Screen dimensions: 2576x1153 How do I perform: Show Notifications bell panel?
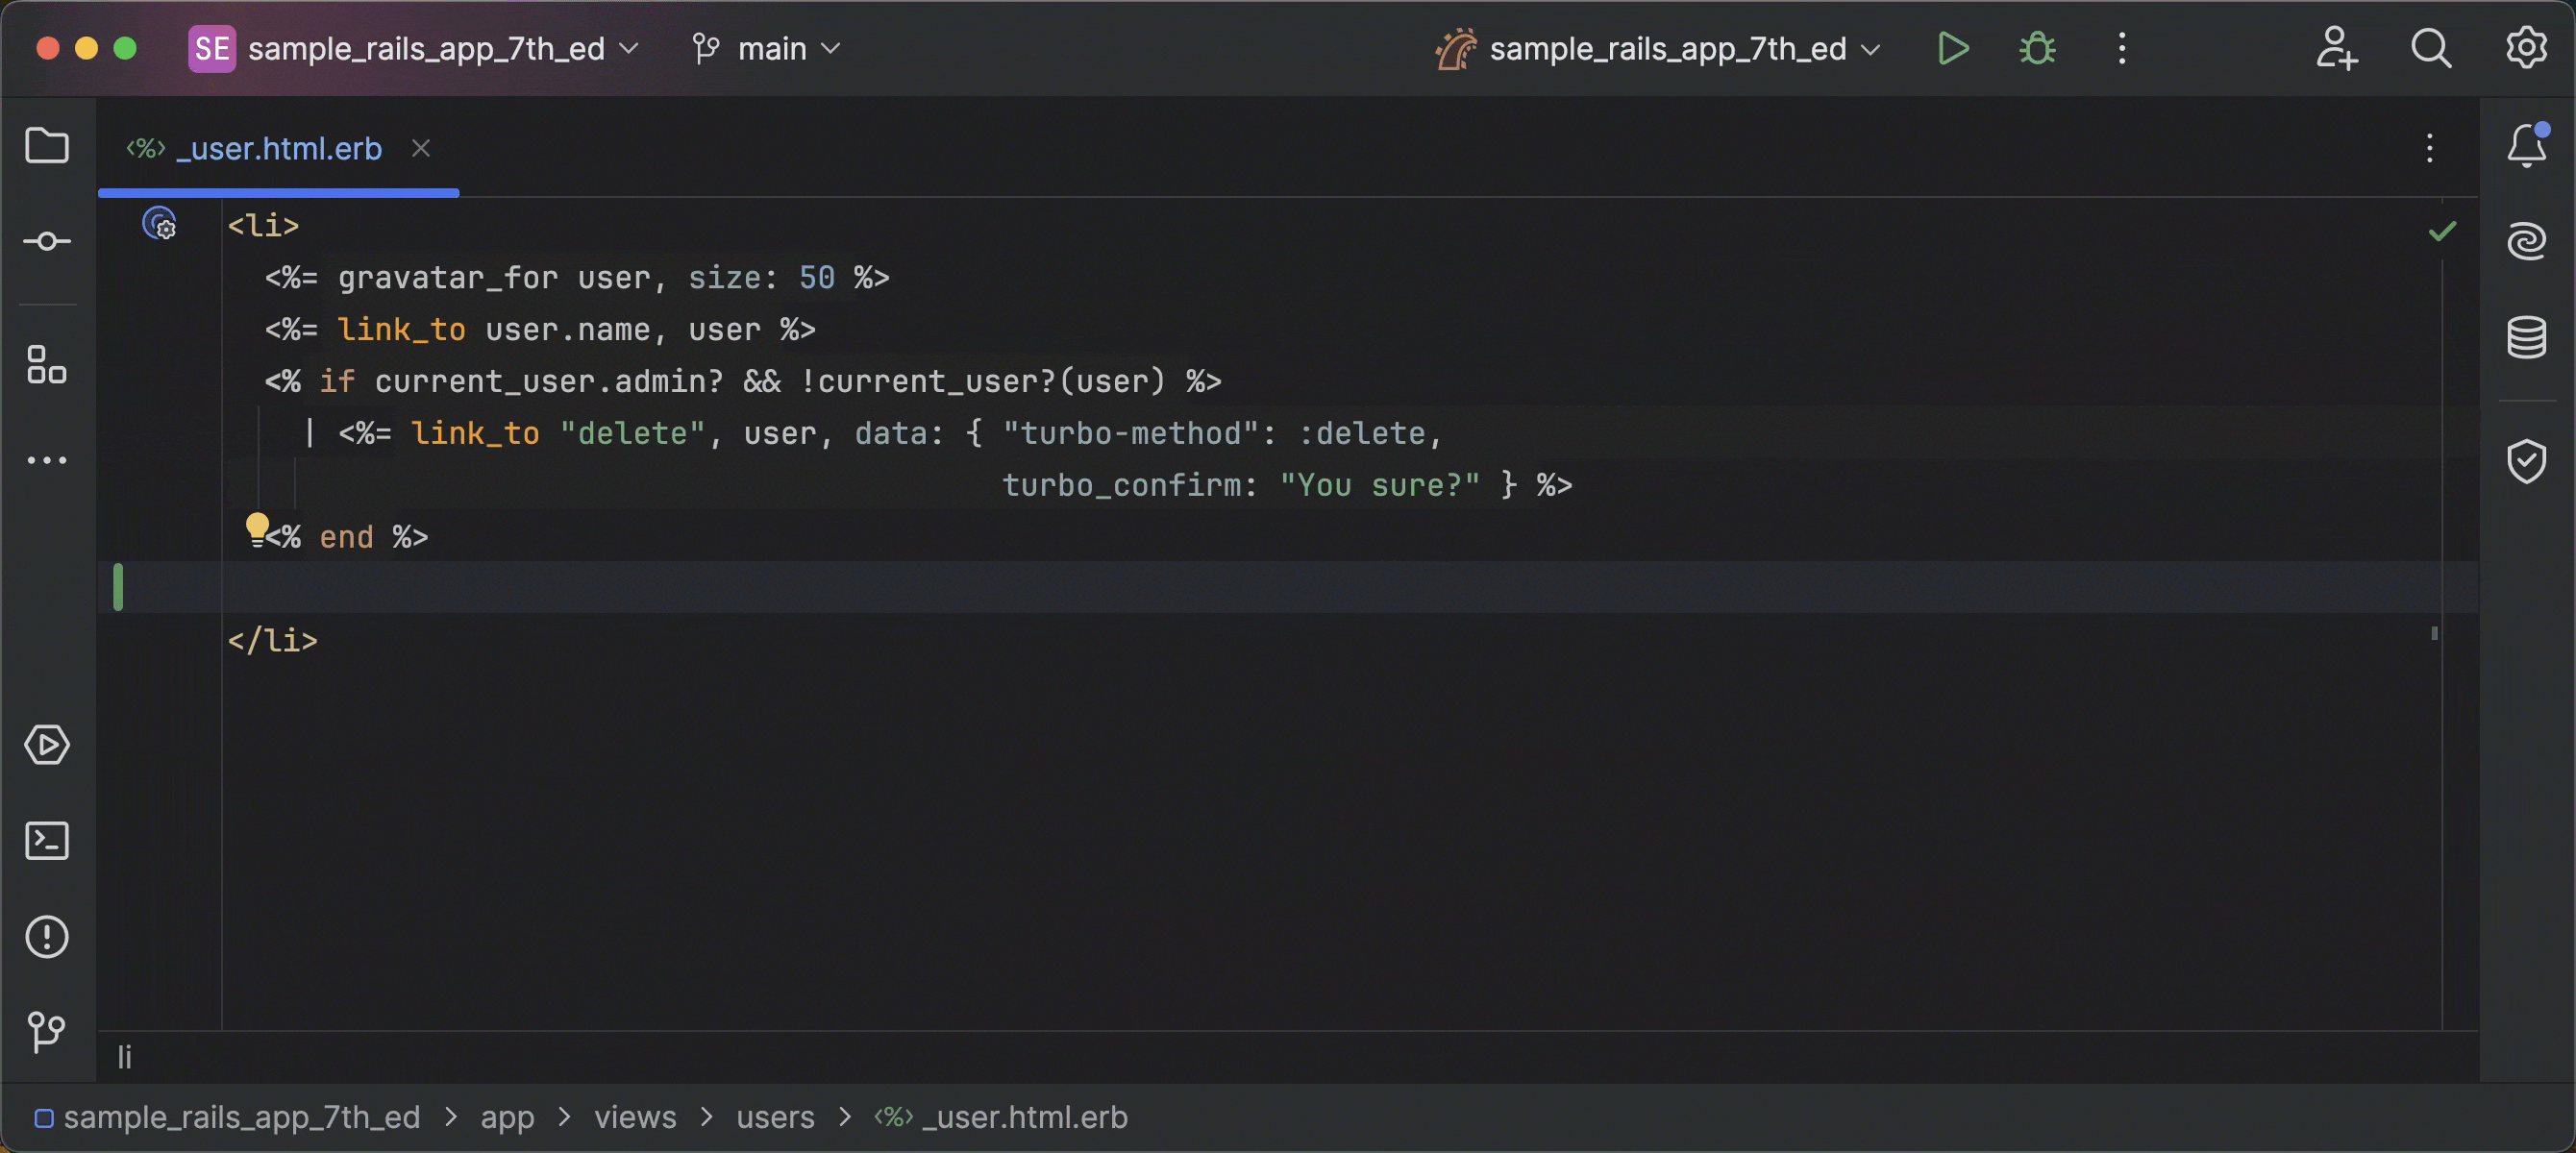pyautogui.click(x=2526, y=146)
